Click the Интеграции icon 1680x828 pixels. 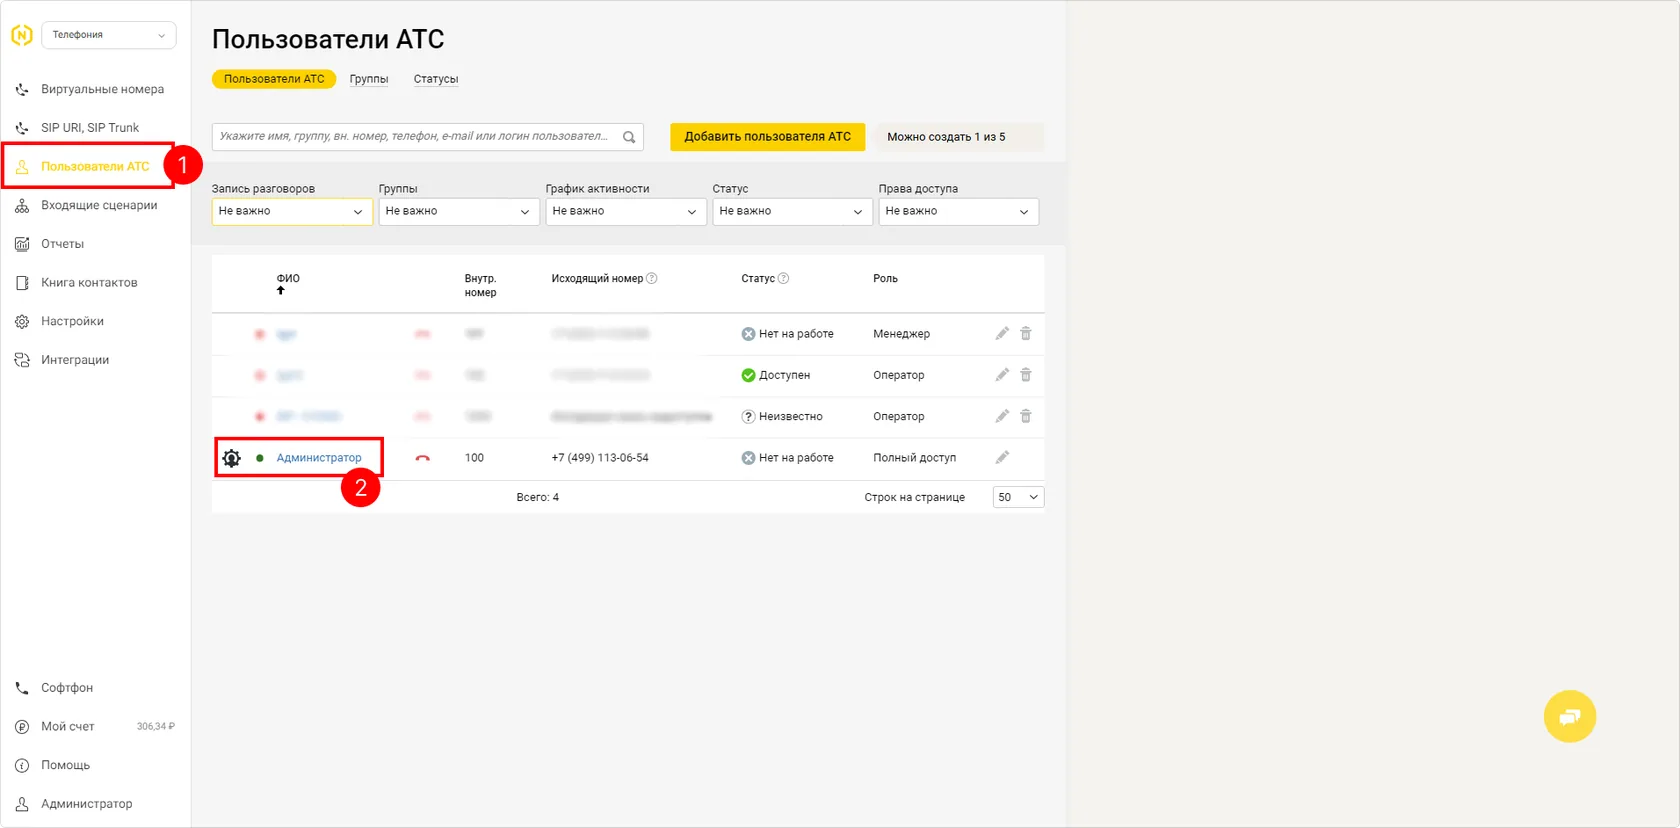point(22,360)
